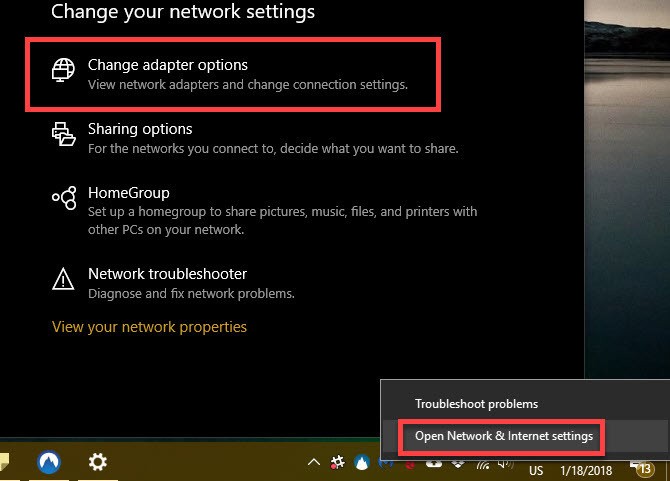
Task: Open the NordVPN mountain icon in taskbar
Action: click(49, 462)
